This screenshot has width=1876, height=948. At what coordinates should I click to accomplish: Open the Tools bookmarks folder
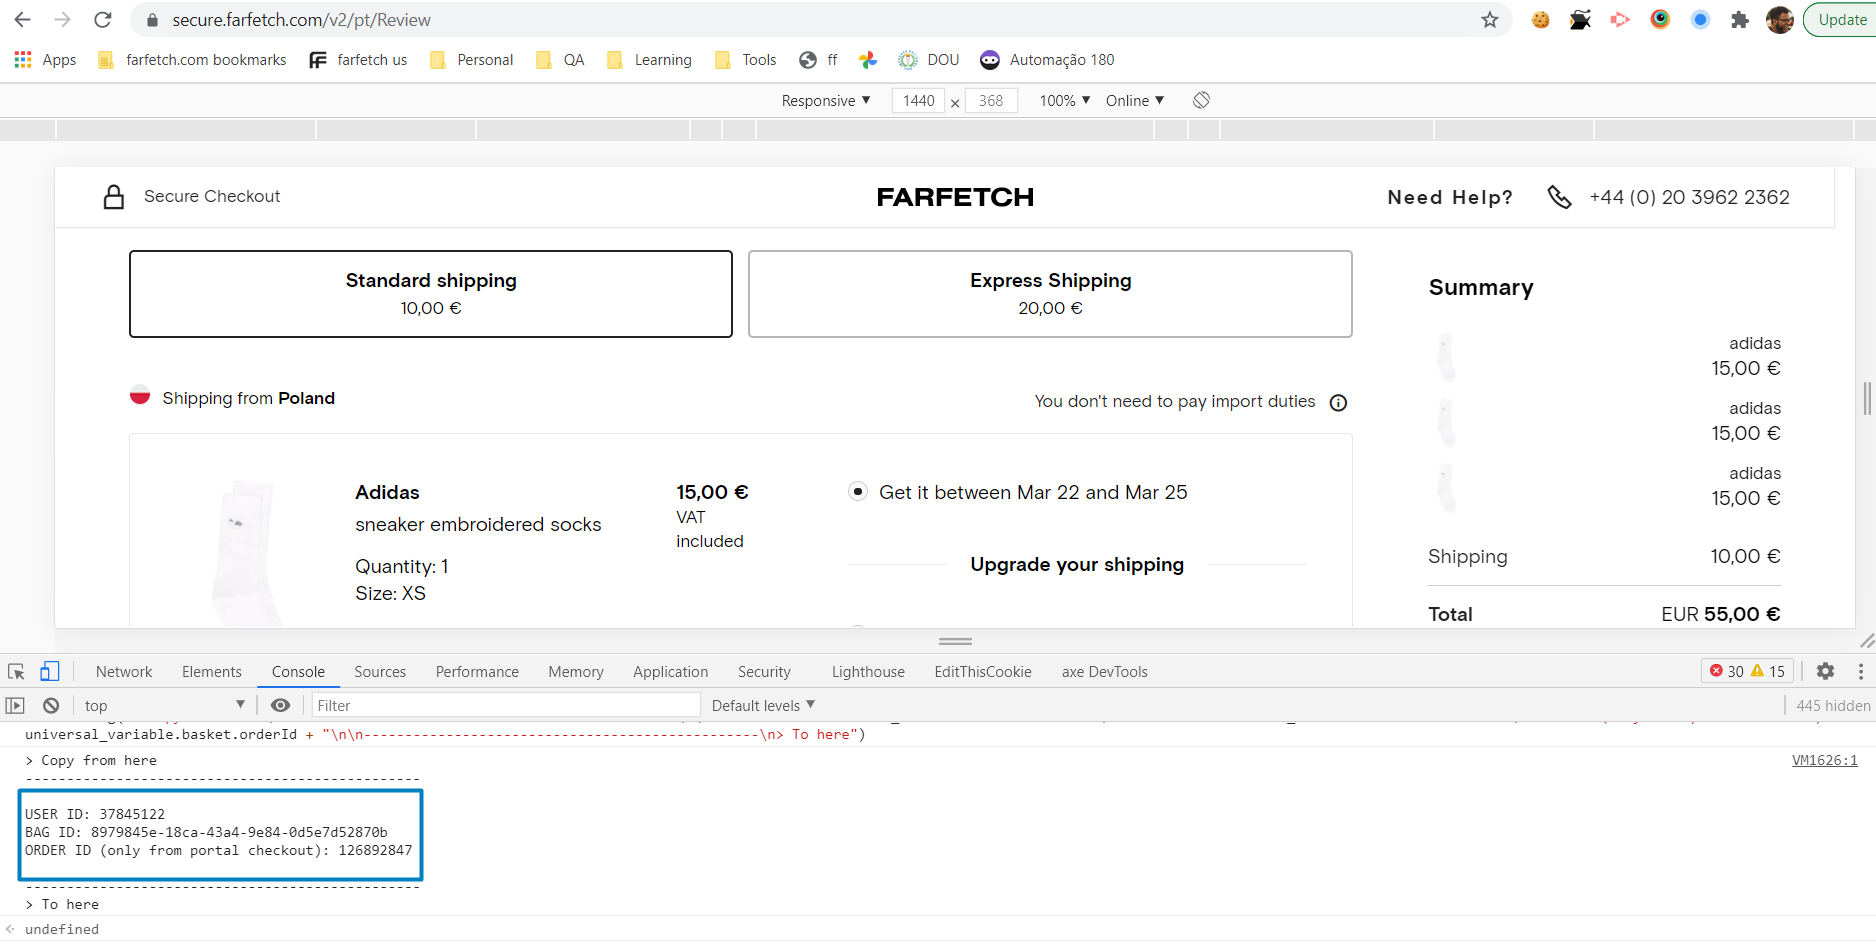[746, 60]
